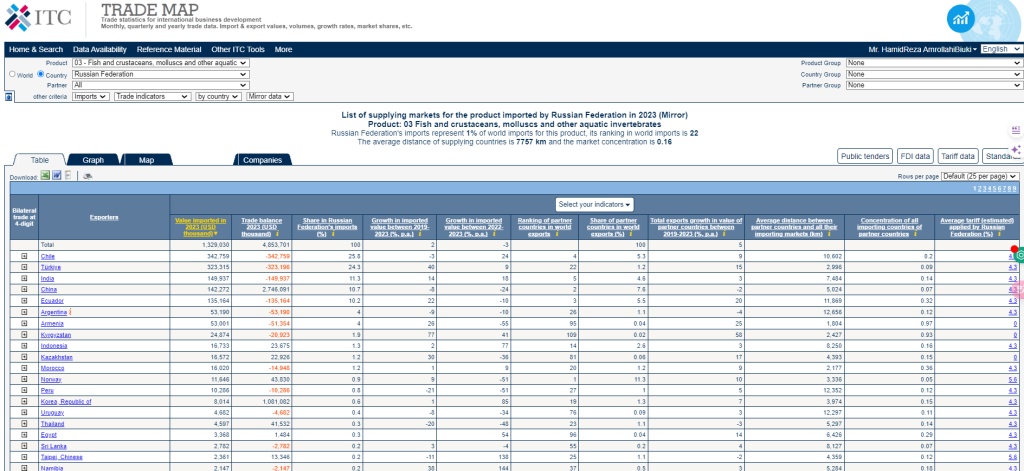Go to page 2 of results
This screenshot has height=471, width=1024.
pos(979,189)
